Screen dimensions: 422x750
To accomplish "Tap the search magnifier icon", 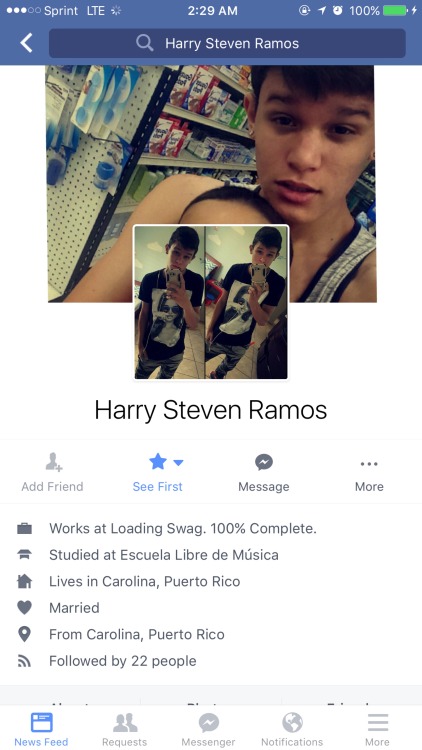I will click(144, 43).
